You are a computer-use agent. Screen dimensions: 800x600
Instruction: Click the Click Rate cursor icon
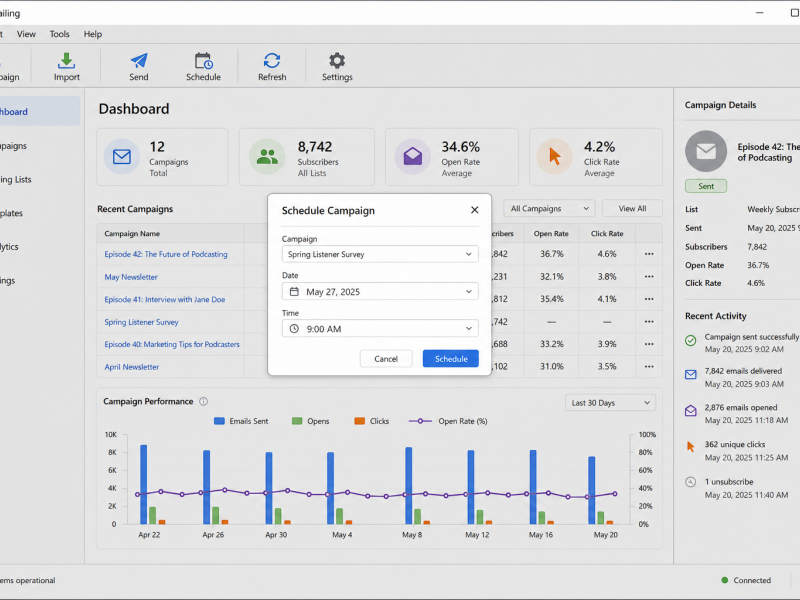pyautogui.click(x=555, y=156)
